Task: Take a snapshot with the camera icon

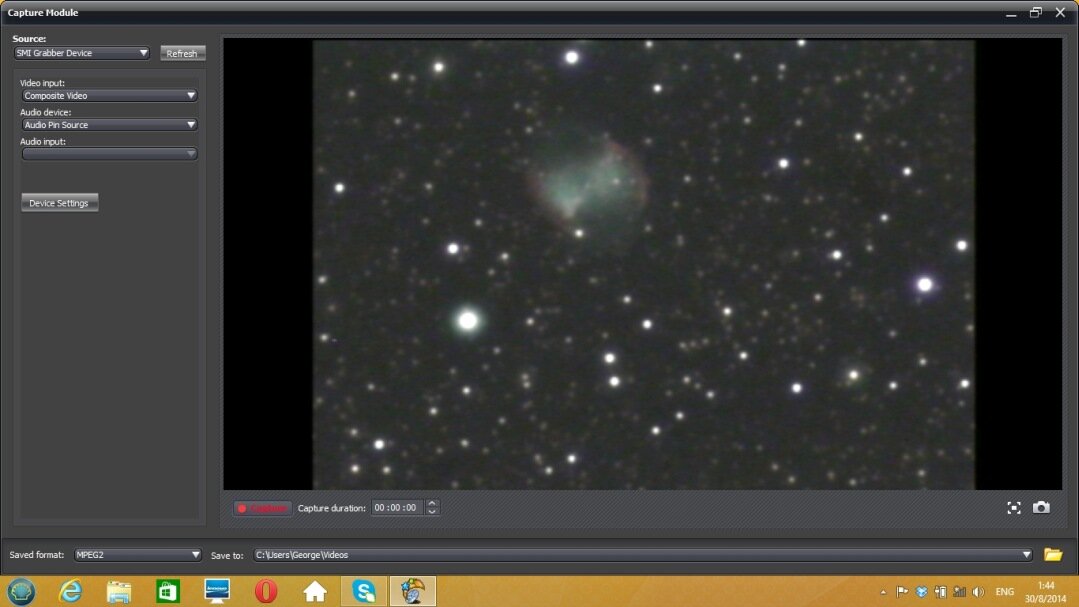Action: 1041,507
